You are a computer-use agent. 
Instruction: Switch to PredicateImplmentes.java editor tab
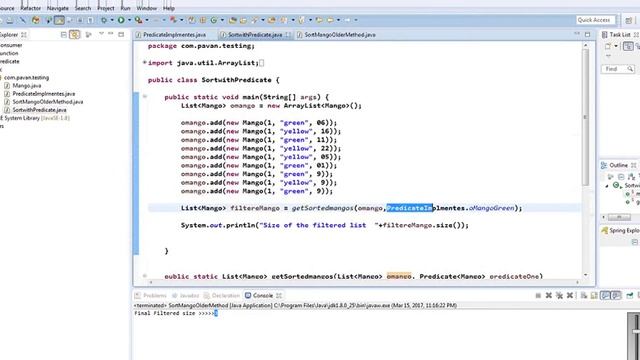click(x=174, y=35)
